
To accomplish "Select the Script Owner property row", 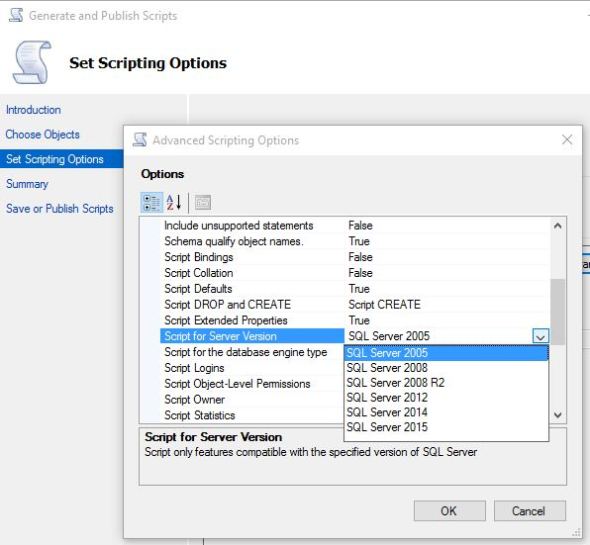I will pyautogui.click(x=252, y=399).
